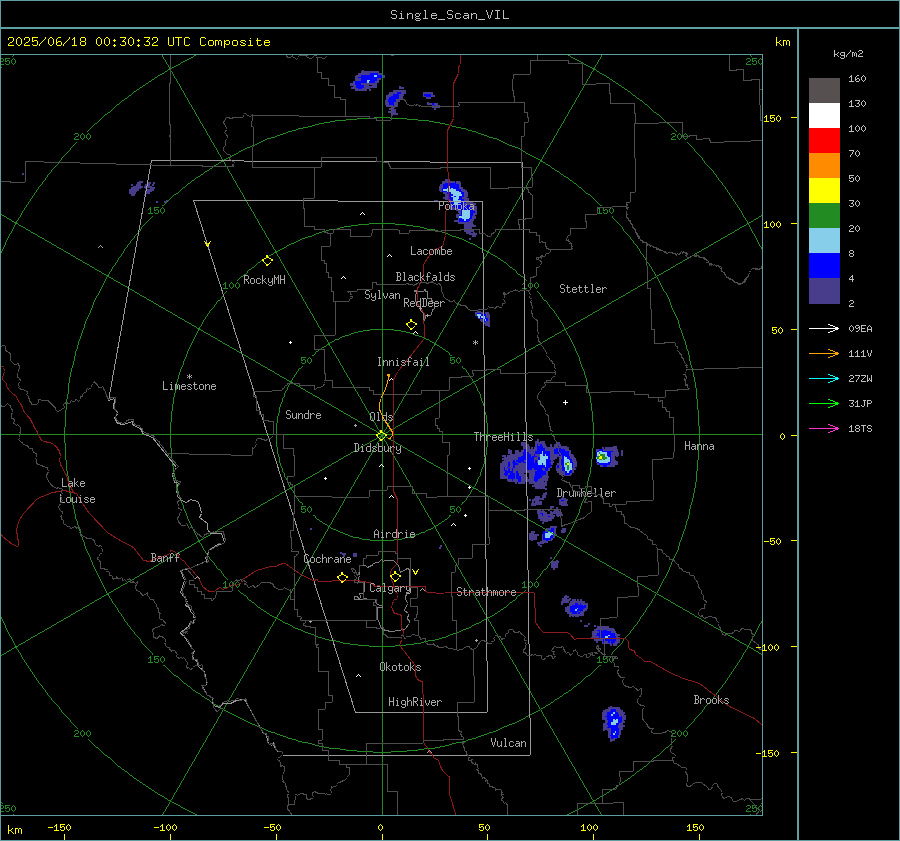900x841 pixels.
Task: Click the storm cell over Ponoka
Action: coord(459,207)
